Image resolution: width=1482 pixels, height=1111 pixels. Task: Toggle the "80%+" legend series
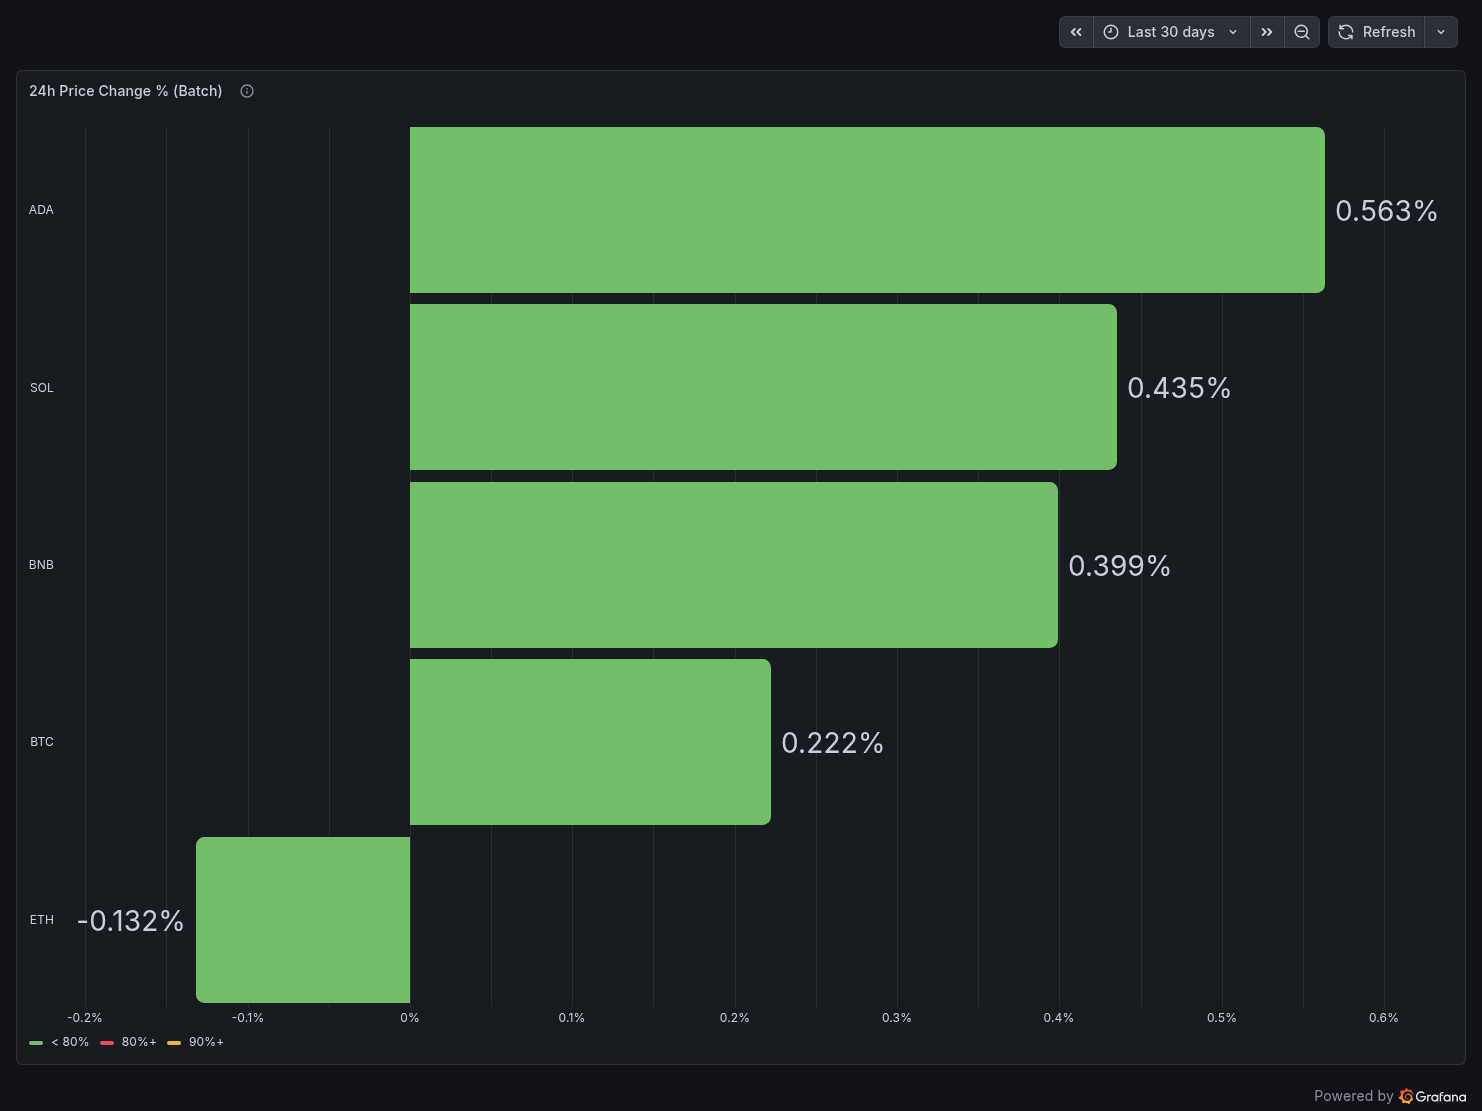point(139,1042)
